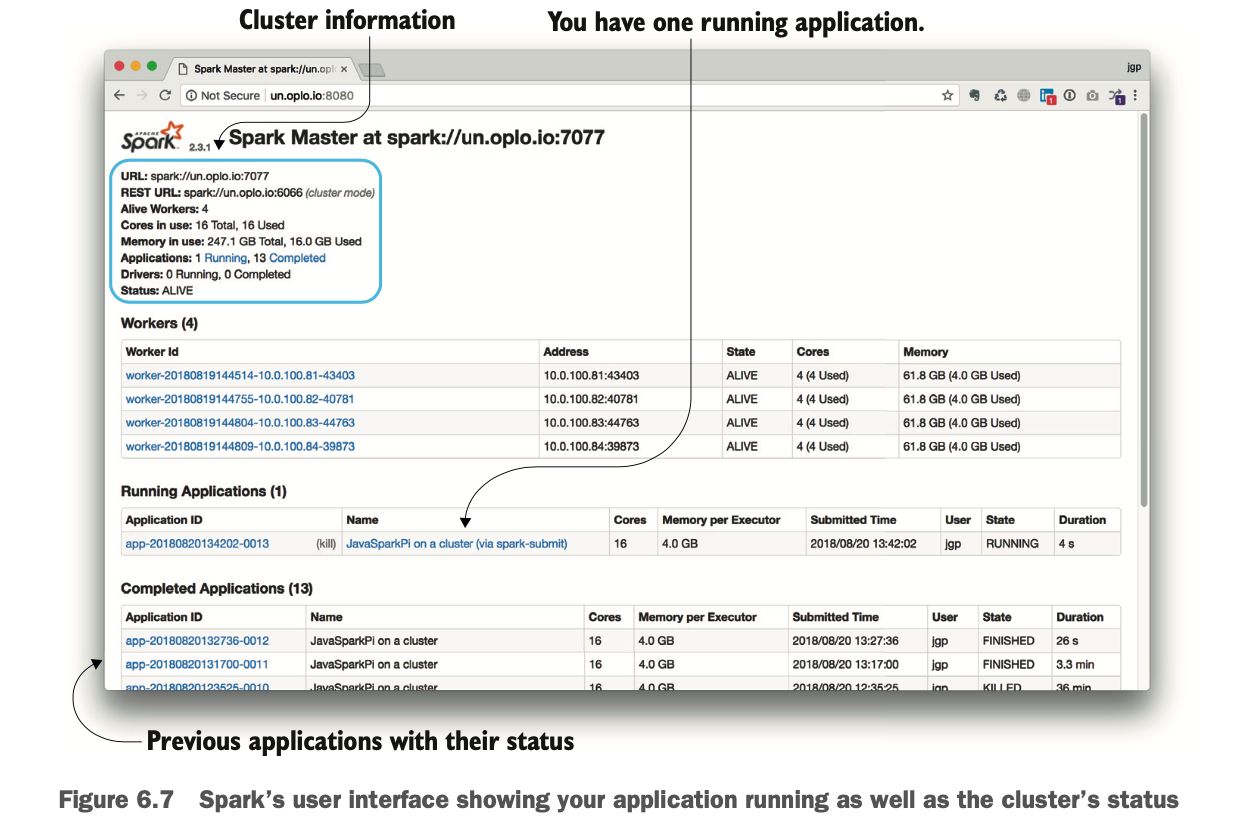Click the globe extension icon
This screenshot has height=826, width=1256.
pyautogui.click(x=1023, y=95)
